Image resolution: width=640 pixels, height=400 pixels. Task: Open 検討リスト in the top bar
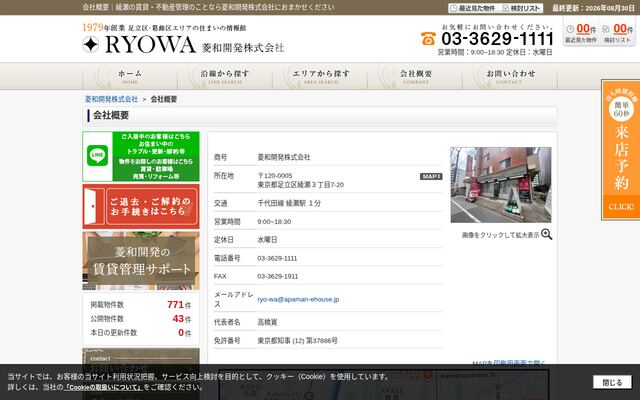point(522,8)
